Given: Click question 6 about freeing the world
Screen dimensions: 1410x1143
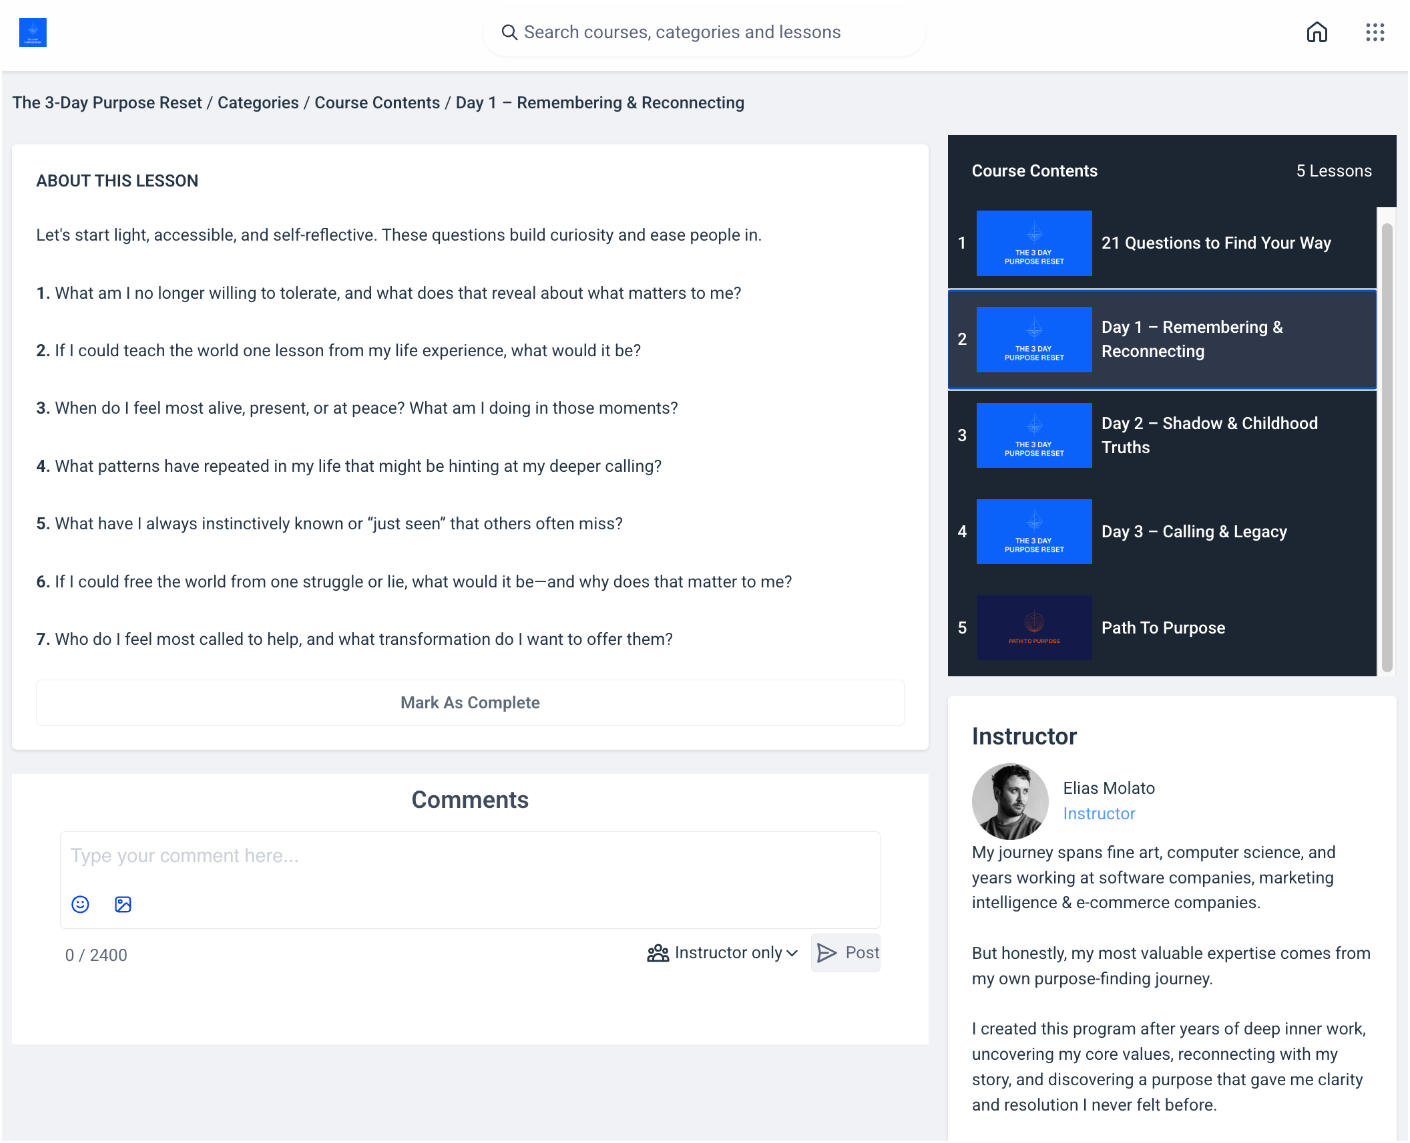Looking at the screenshot, I should [x=414, y=582].
